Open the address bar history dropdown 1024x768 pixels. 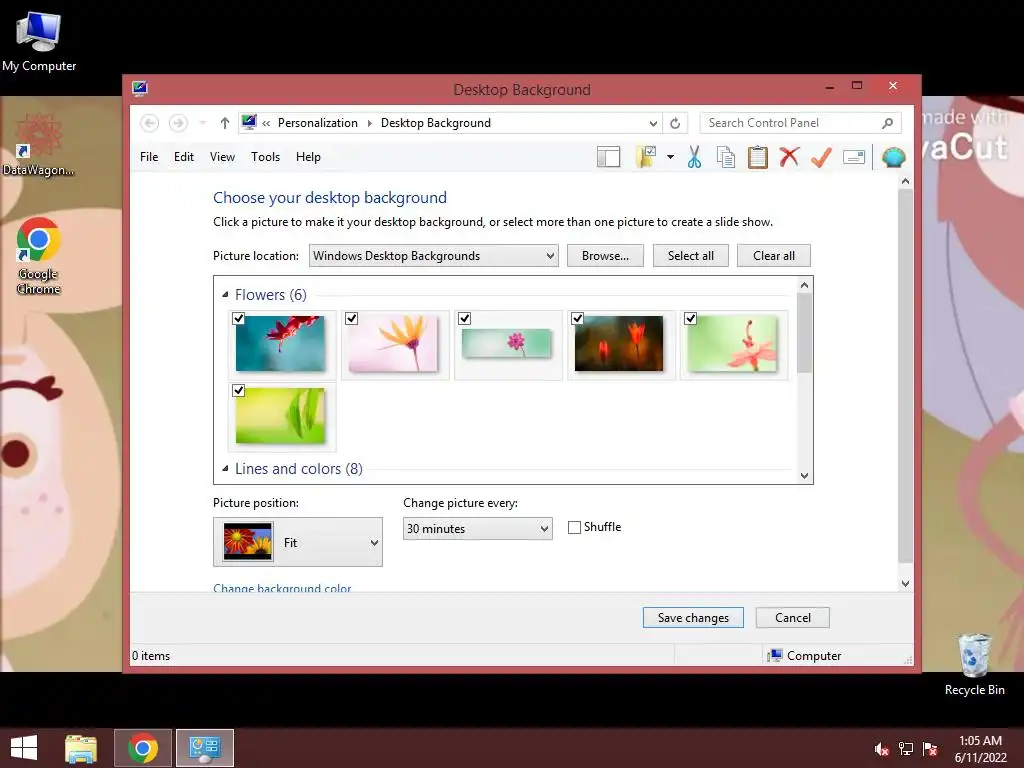(x=652, y=123)
